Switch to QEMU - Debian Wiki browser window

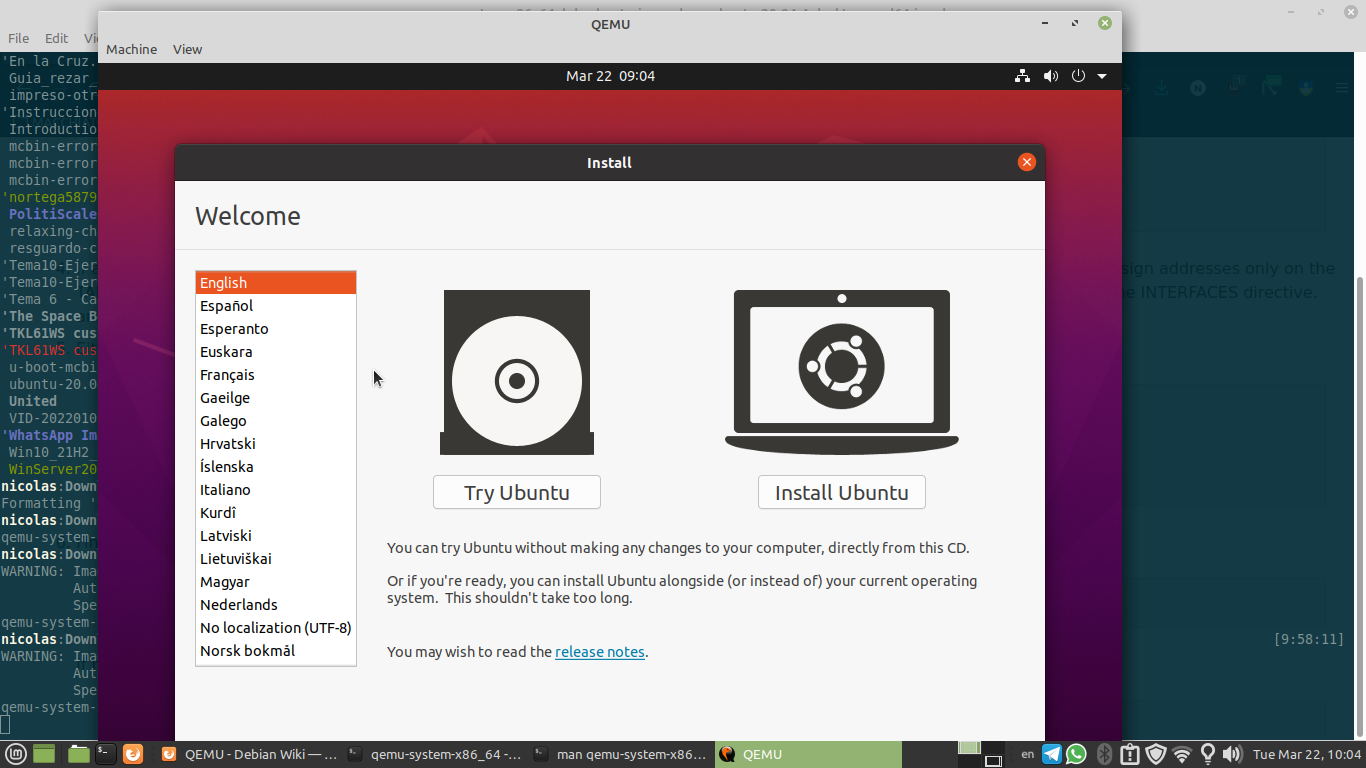tap(250, 754)
